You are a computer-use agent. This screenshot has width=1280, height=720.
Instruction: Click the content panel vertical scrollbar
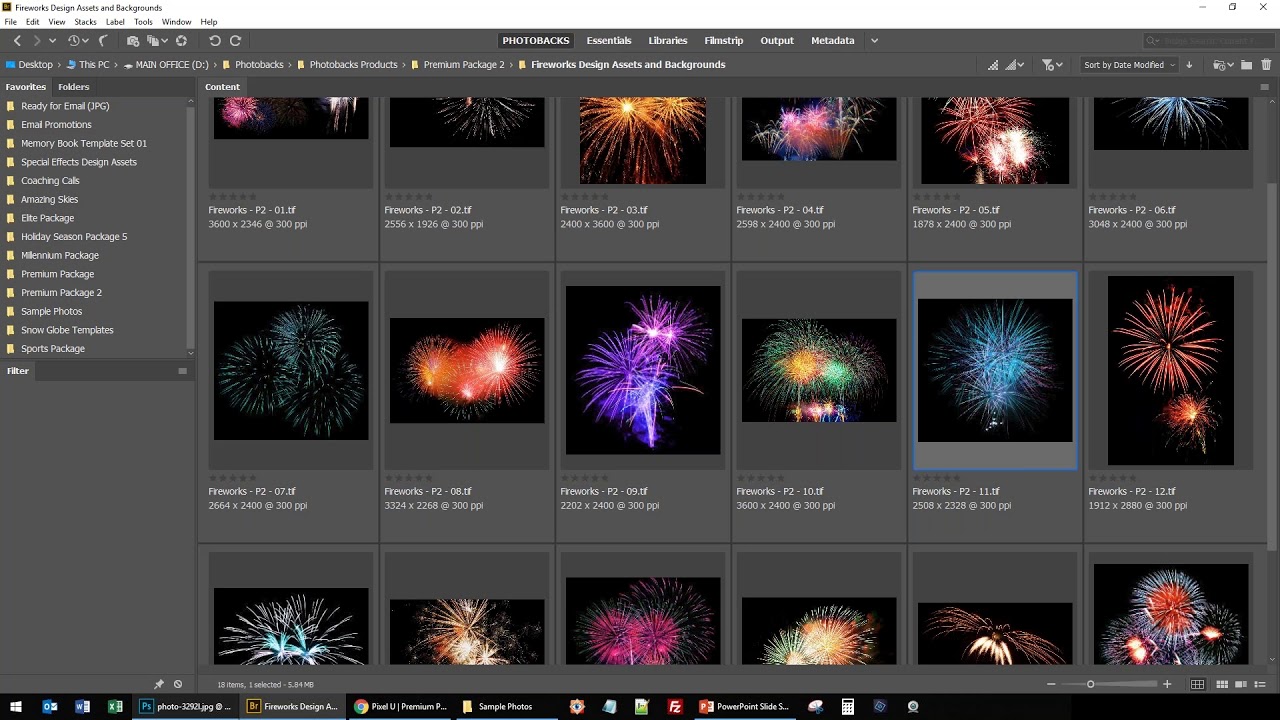[1272, 367]
